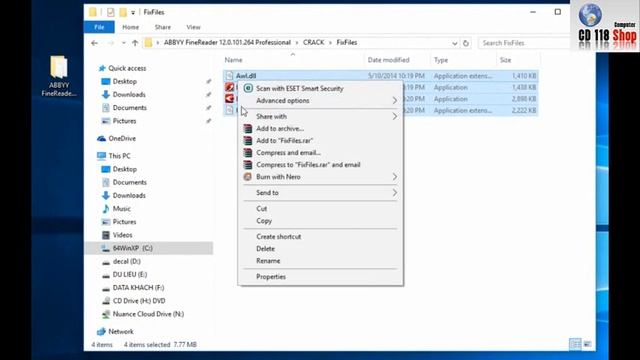This screenshot has height=360, width=640.
Task: Copy the selected files
Action: [x=320, y=221]
